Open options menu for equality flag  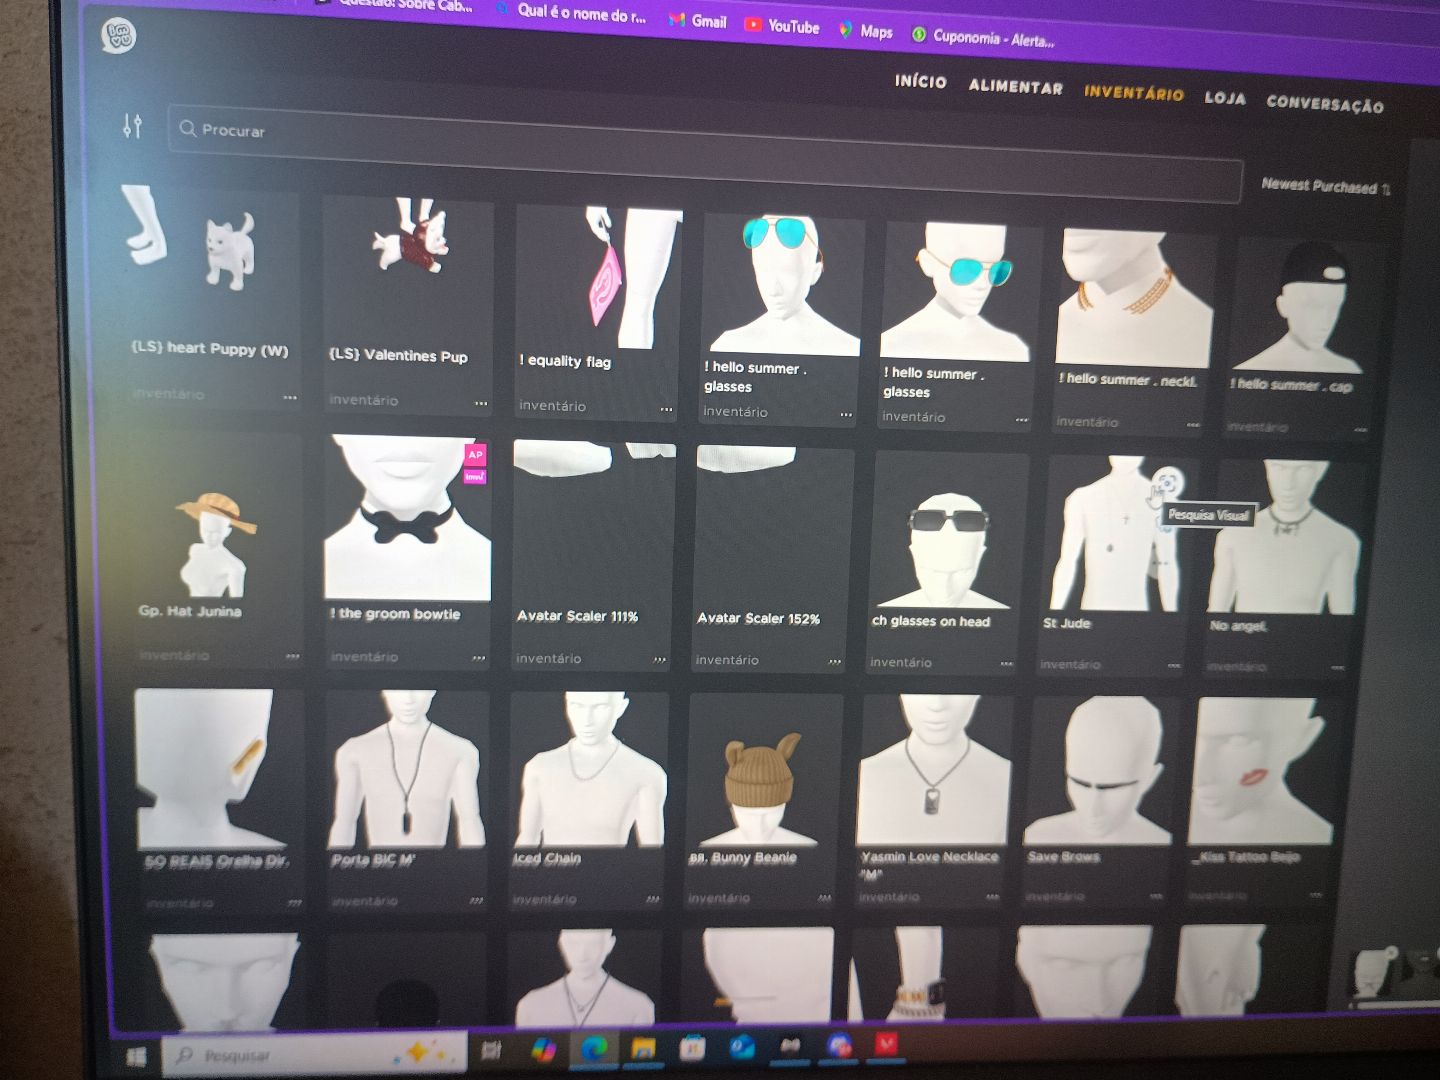point(666,409)
